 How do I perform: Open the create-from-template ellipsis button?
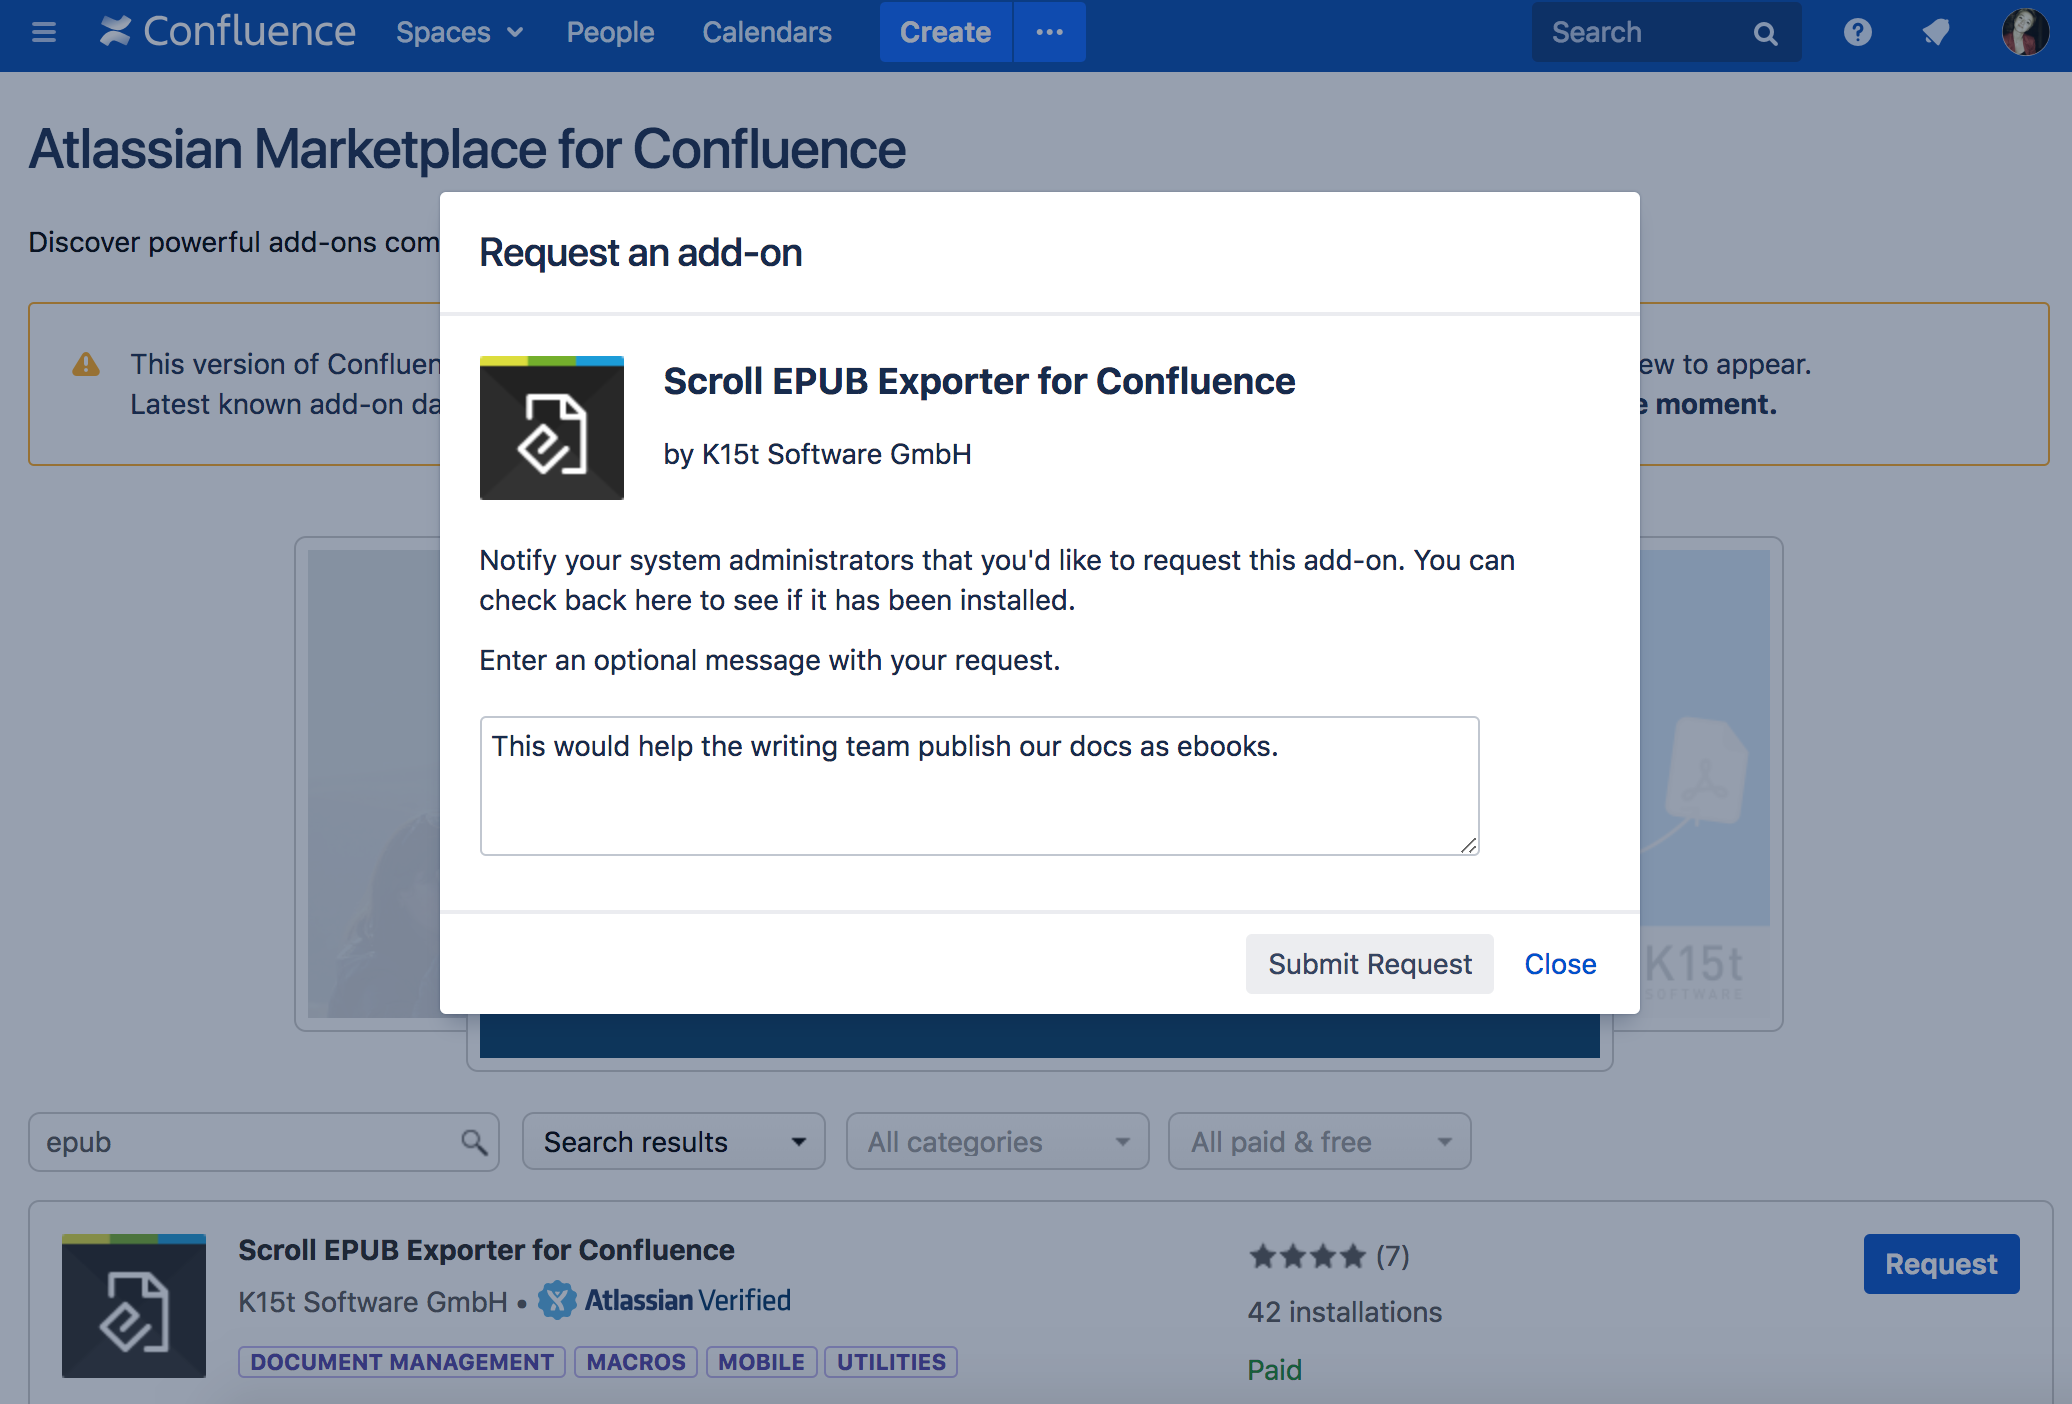click(x=1050, y=32)
